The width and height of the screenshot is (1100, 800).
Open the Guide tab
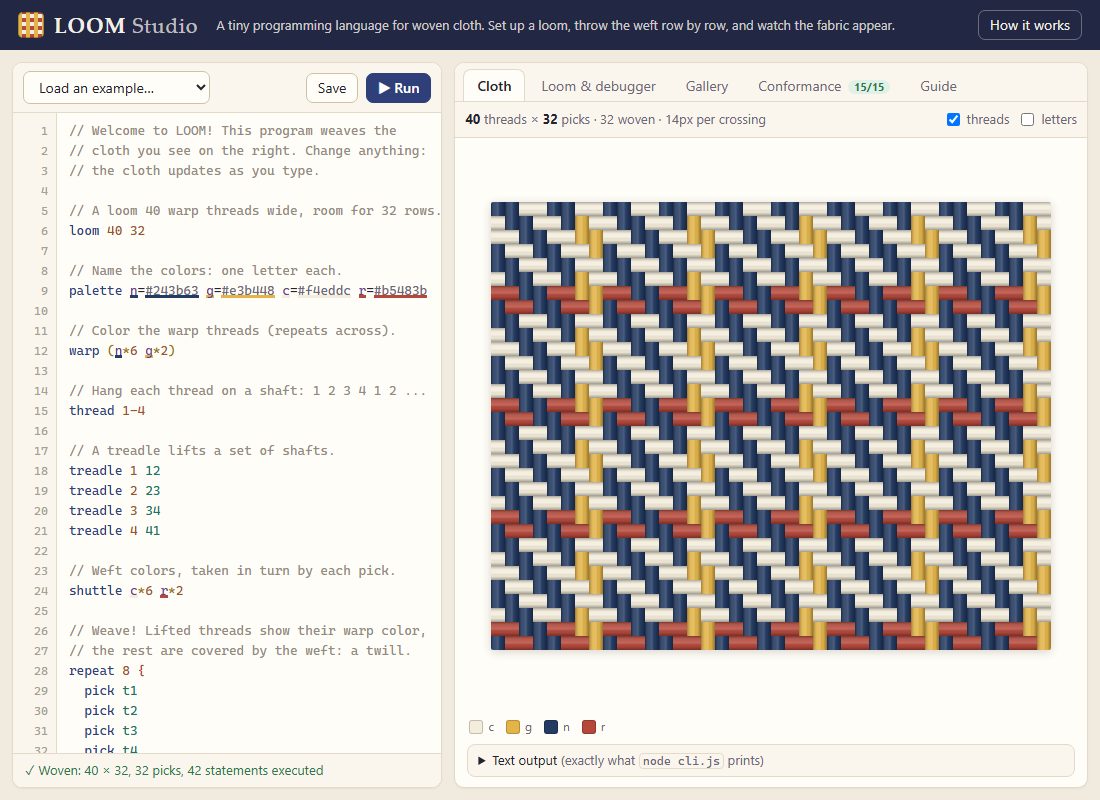point(938,86)
